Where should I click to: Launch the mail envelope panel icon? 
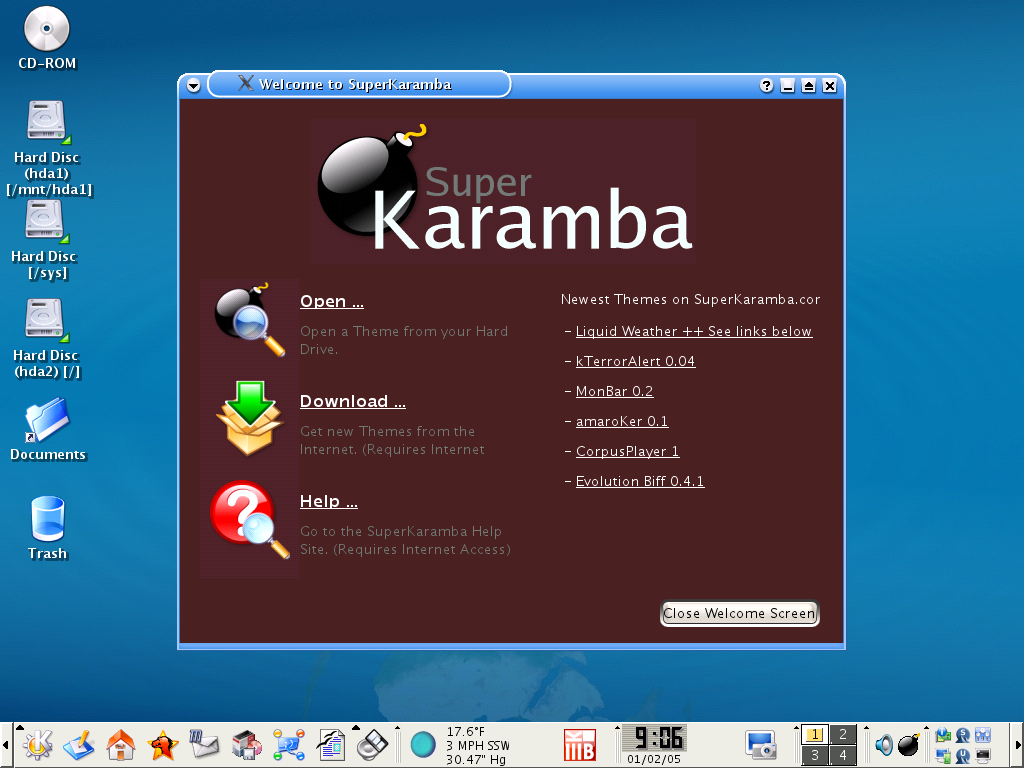(204, 744)
